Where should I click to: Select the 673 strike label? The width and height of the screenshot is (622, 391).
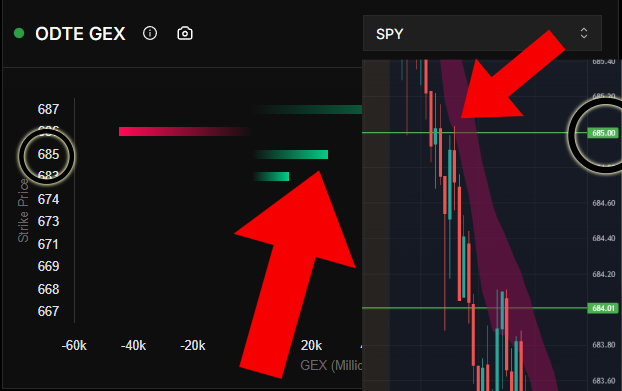point(48,221)
